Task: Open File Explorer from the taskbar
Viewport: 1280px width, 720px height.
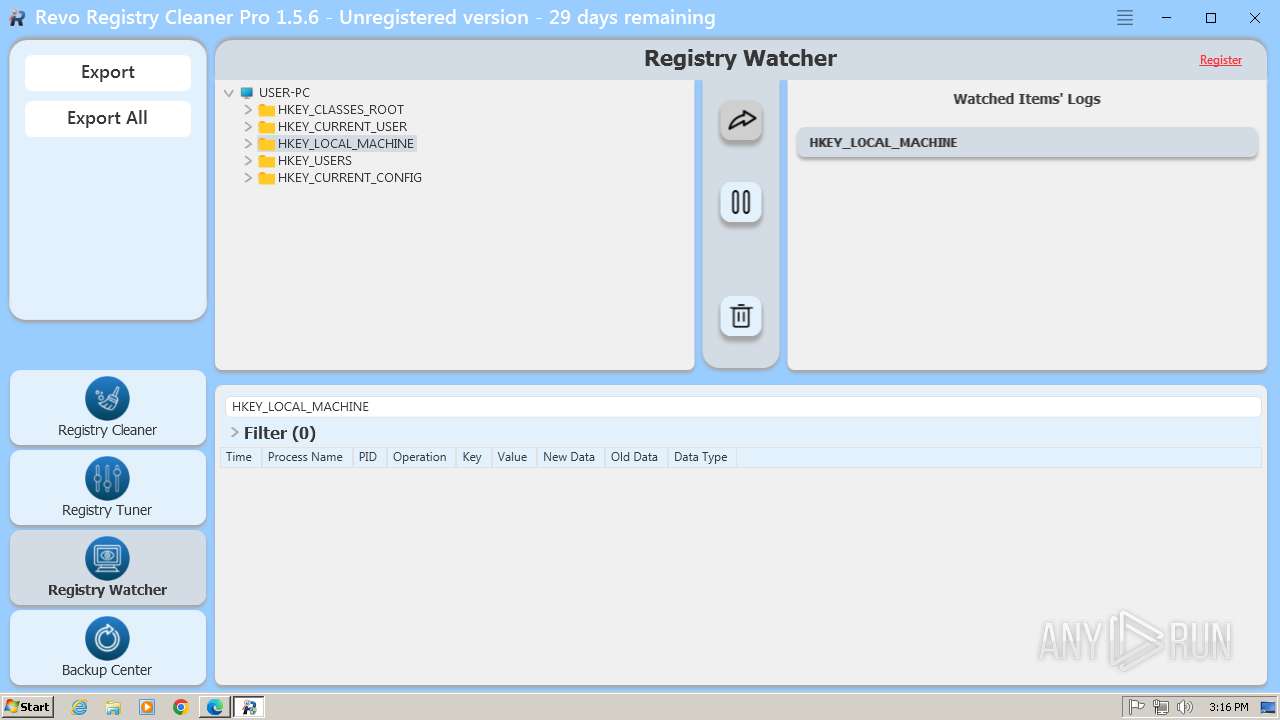Action: point(113,707)
